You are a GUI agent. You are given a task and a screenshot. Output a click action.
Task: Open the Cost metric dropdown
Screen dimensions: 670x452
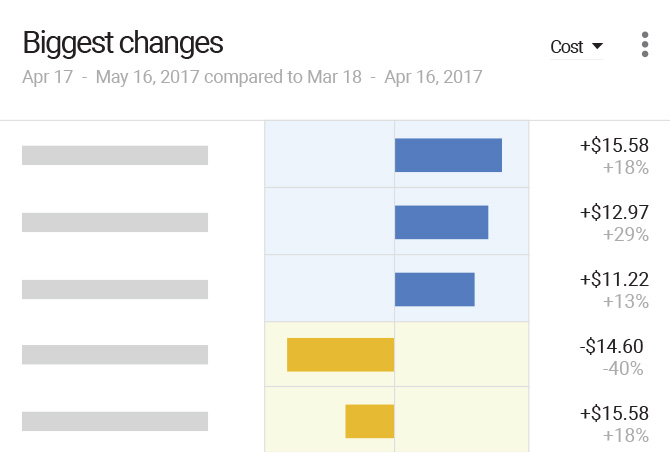point(577,47)
